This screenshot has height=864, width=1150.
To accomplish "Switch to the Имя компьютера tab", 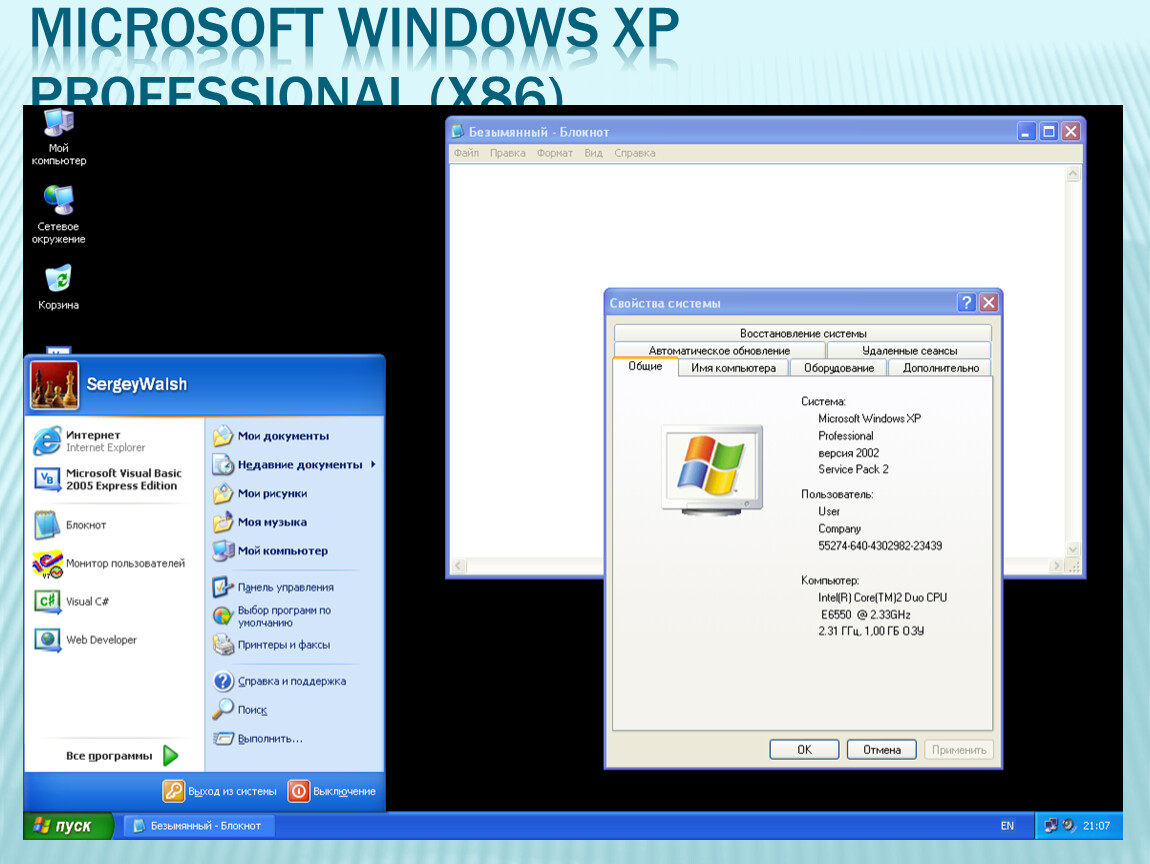I will click(733, 367).
